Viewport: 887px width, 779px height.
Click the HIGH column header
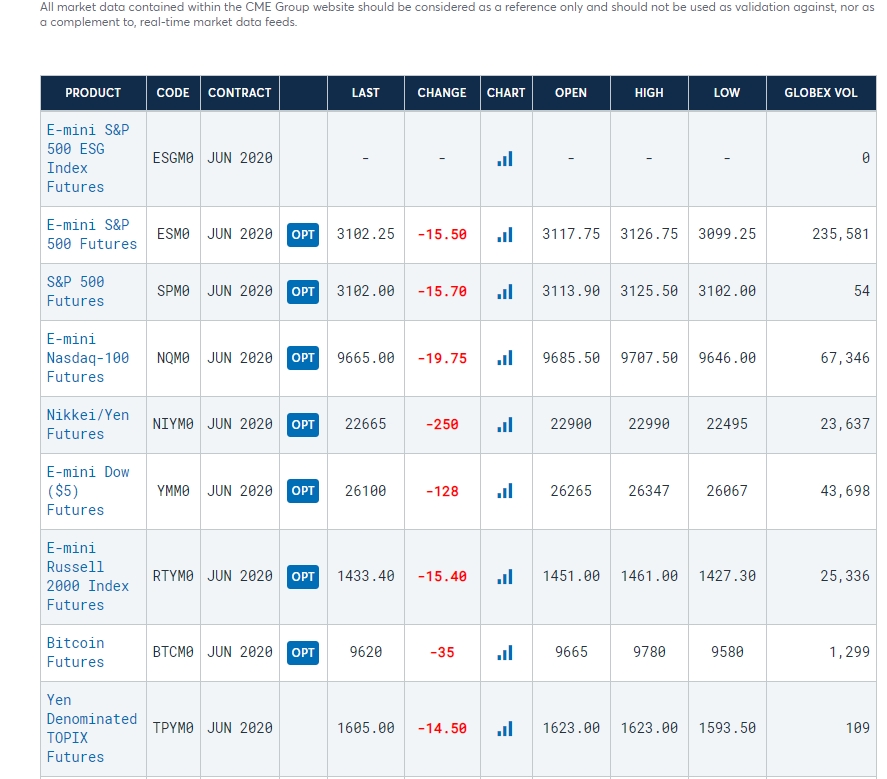pyautogui.click(x=649, y=93)
